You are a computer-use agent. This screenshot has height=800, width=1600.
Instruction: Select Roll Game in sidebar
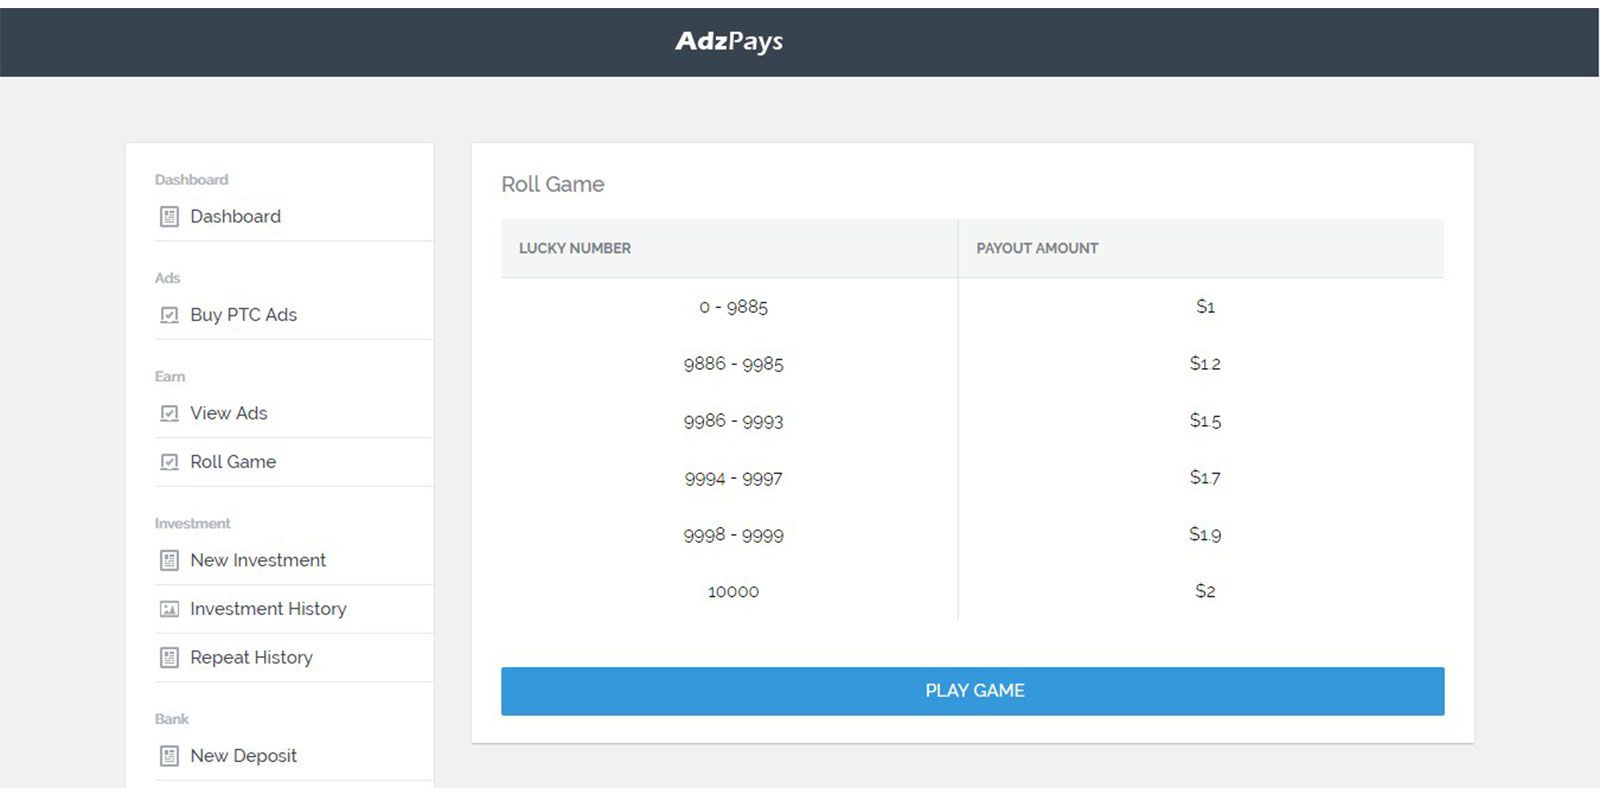233,462
